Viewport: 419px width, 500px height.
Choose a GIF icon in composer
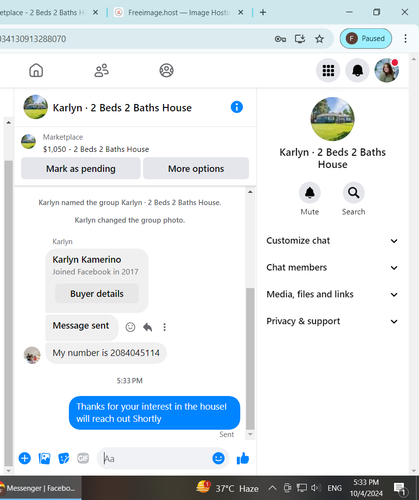[83, 458]
